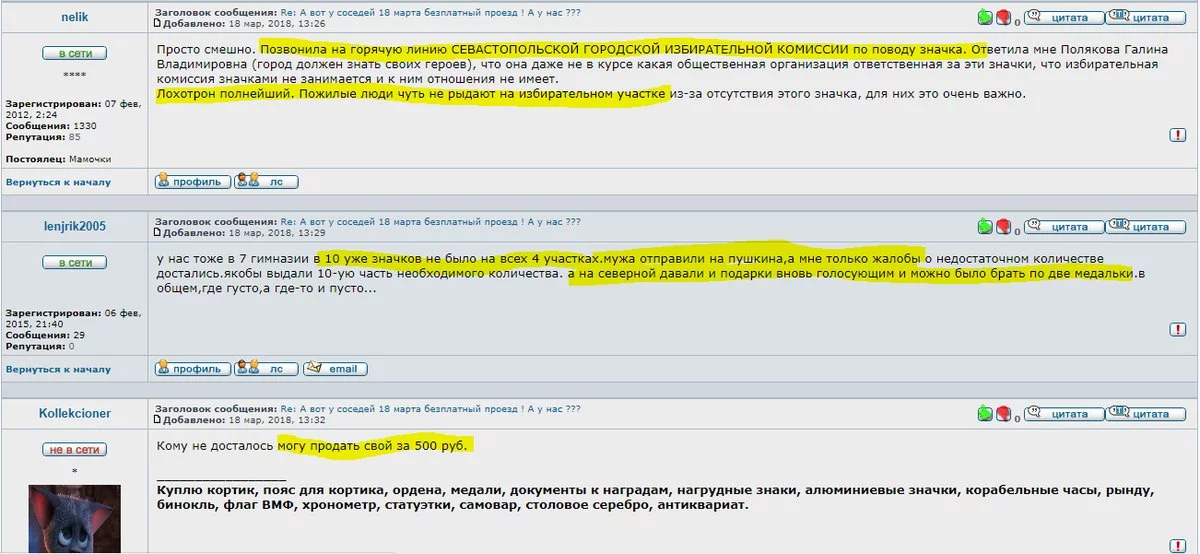Click Вернуться к началу under lenjrik2005's info

point(58,369)
